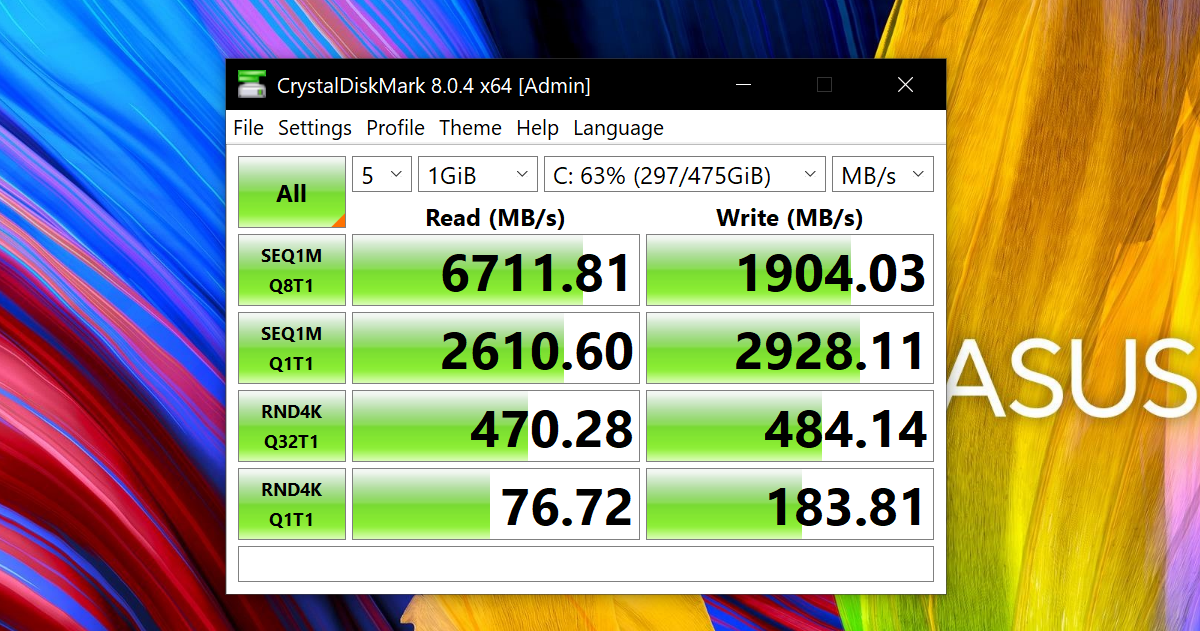
Task: Open the Profile menu
Action: (x=395, y=128)
